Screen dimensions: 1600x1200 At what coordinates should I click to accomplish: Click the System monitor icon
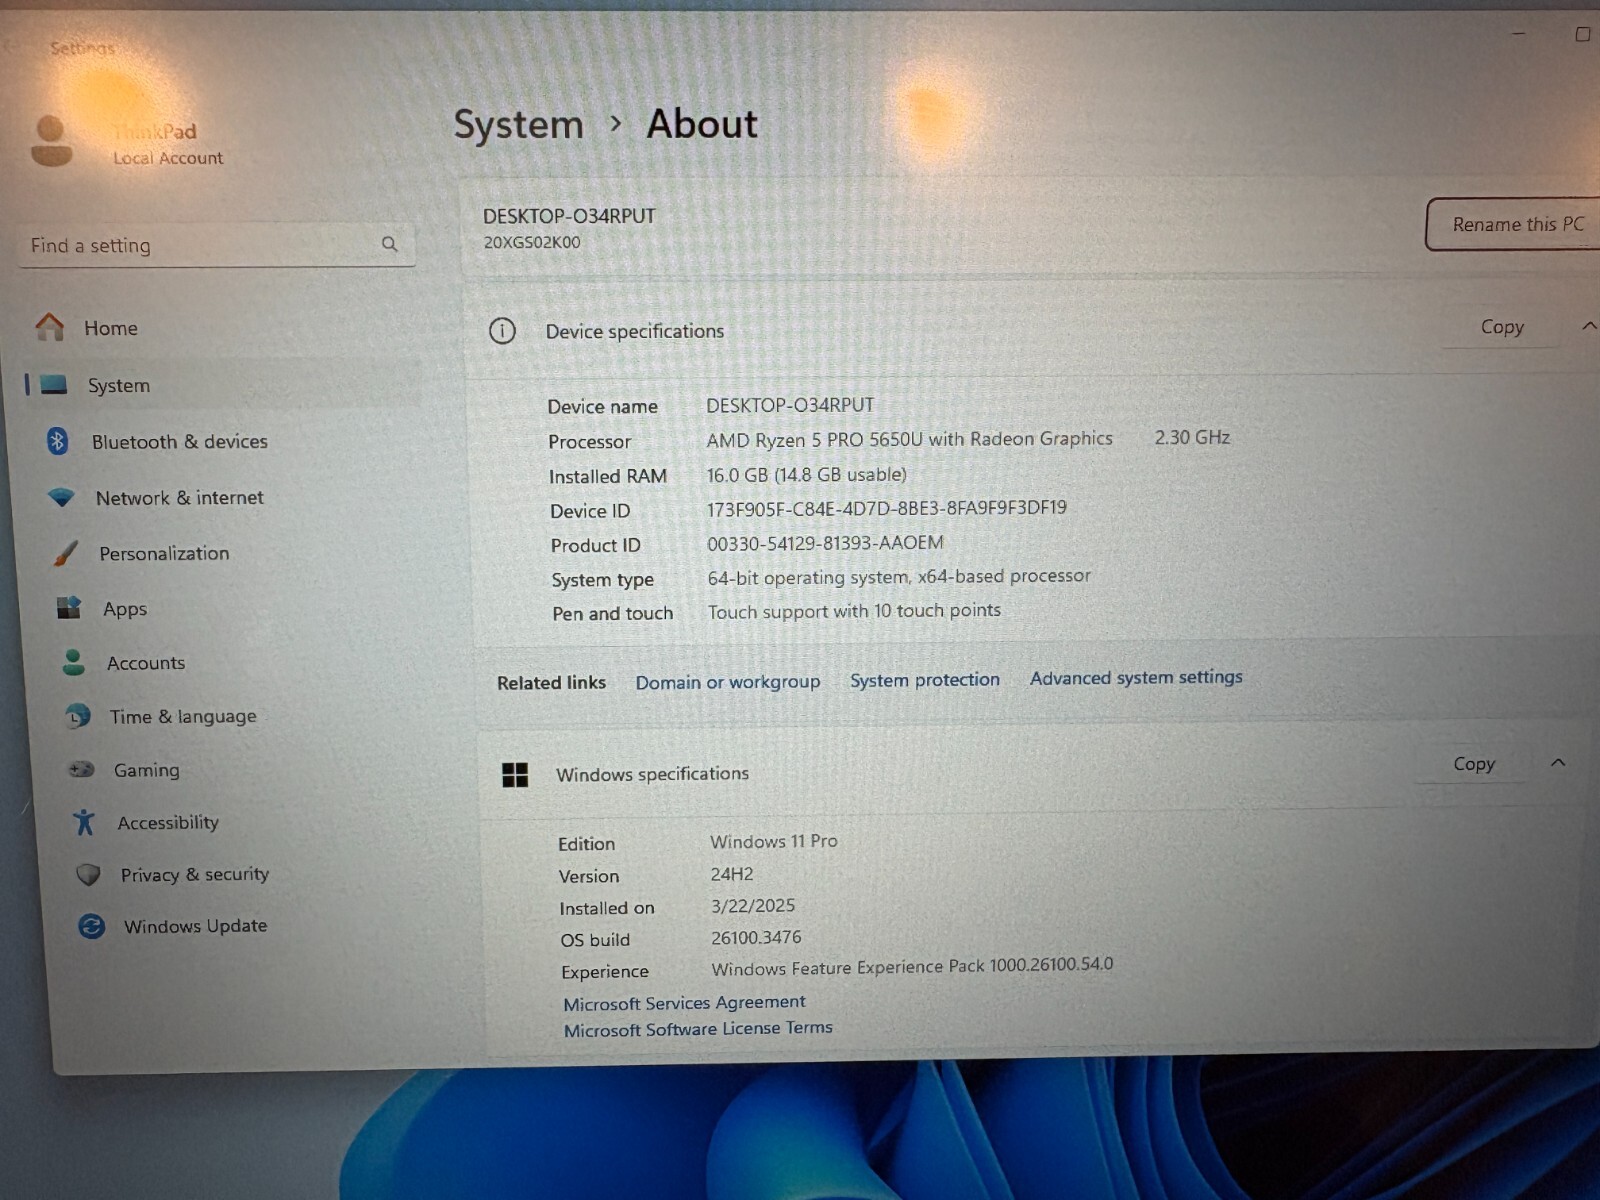coord(54,385)
